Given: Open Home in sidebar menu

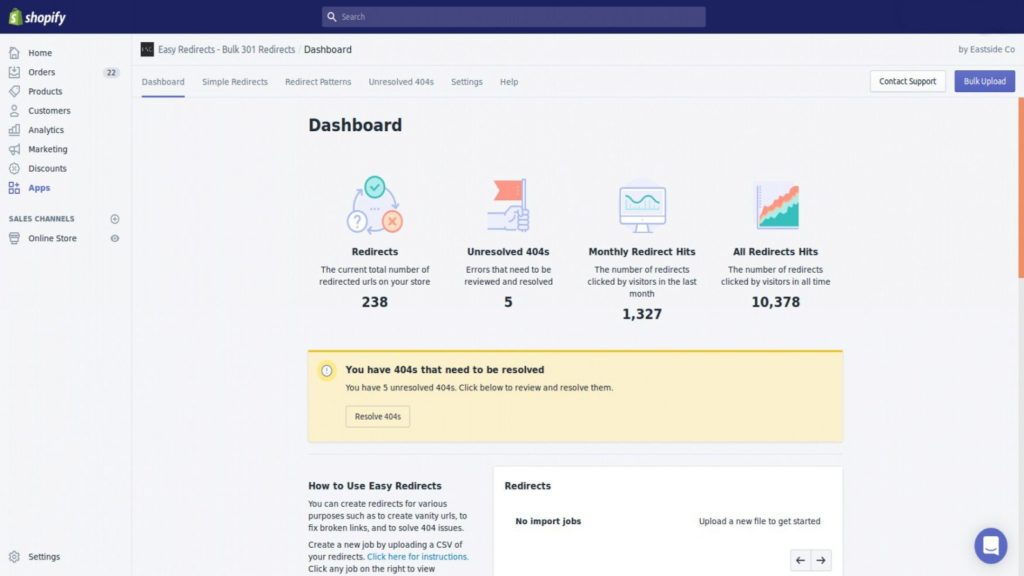Looking at the screenshot, I should (40, 53).
